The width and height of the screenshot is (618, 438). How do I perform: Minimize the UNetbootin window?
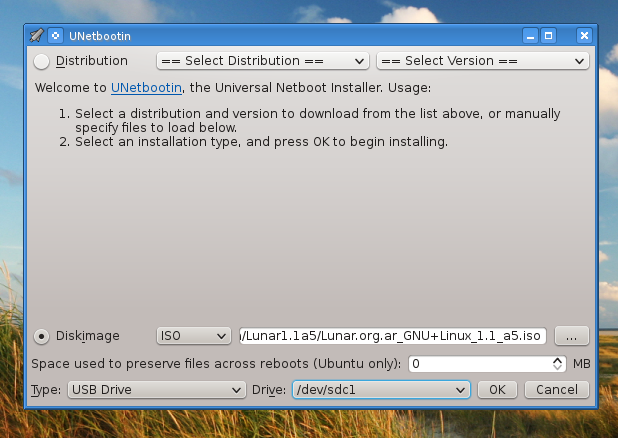click(530, 35)
